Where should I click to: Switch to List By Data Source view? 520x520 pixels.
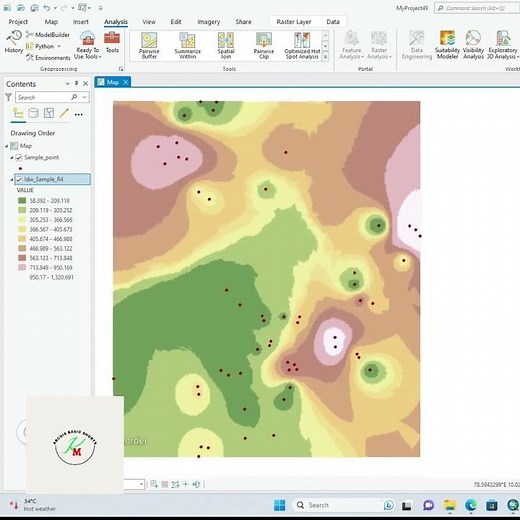coord(33,113)
